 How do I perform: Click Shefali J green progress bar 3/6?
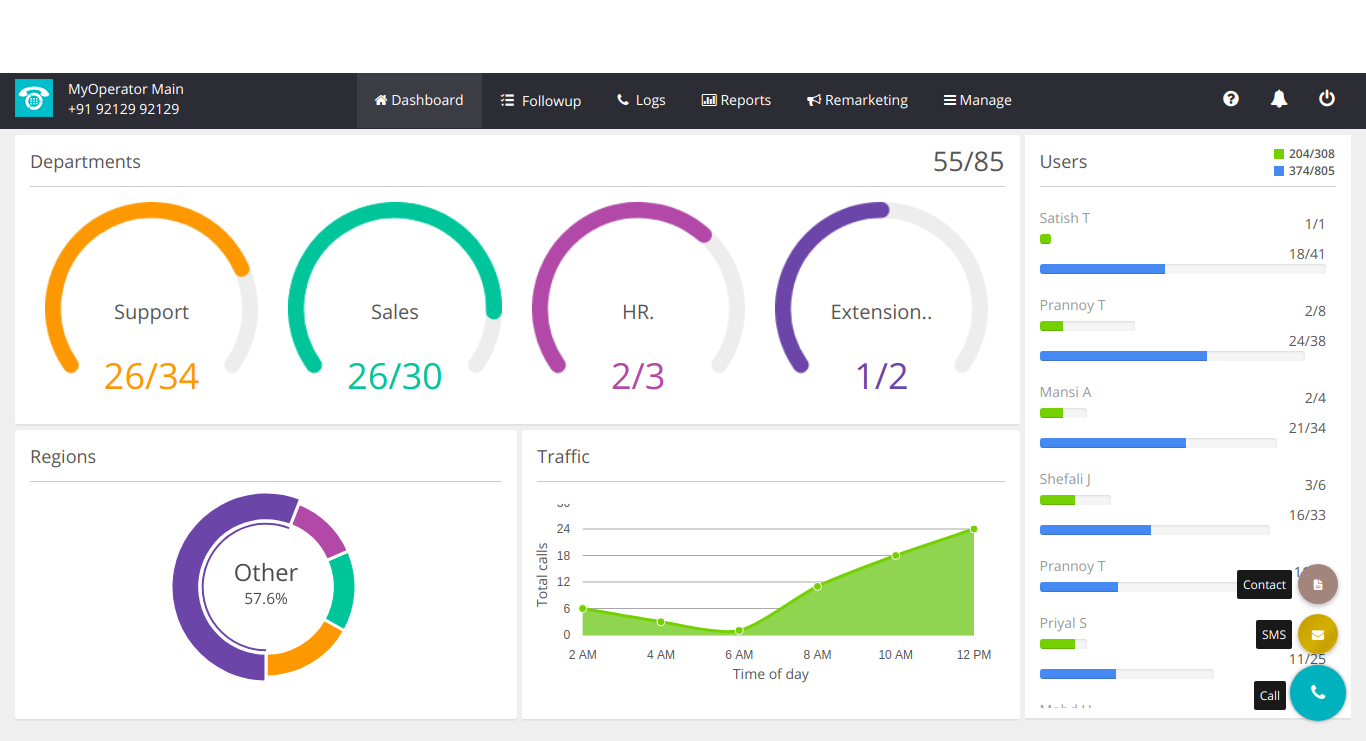pyautogui.click(x=1075, y=500)
